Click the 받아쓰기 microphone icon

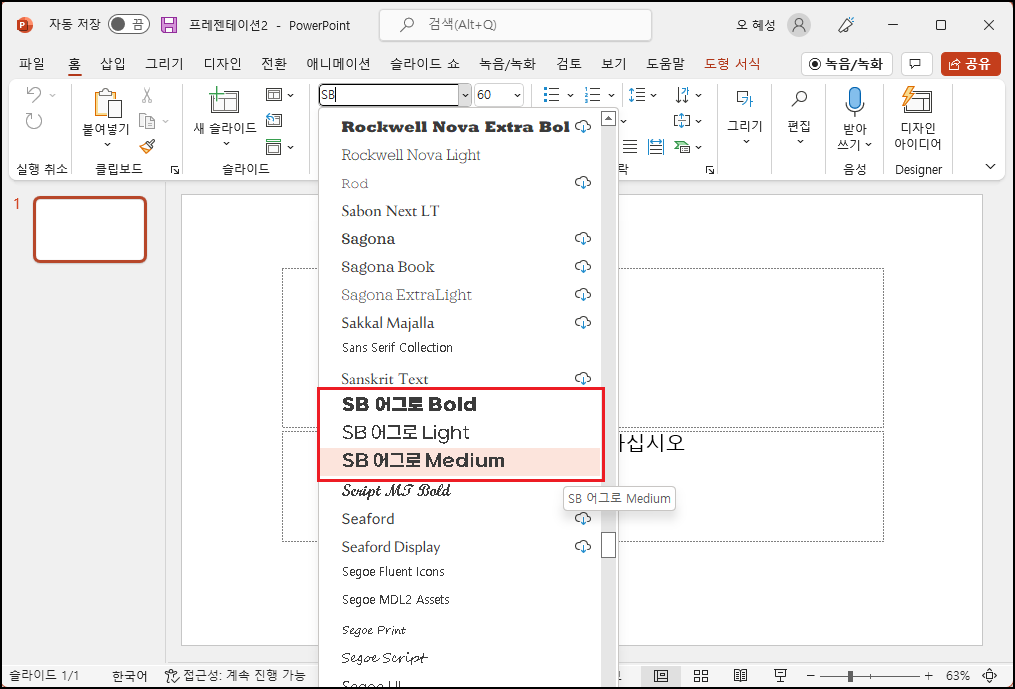click(854, 102)
